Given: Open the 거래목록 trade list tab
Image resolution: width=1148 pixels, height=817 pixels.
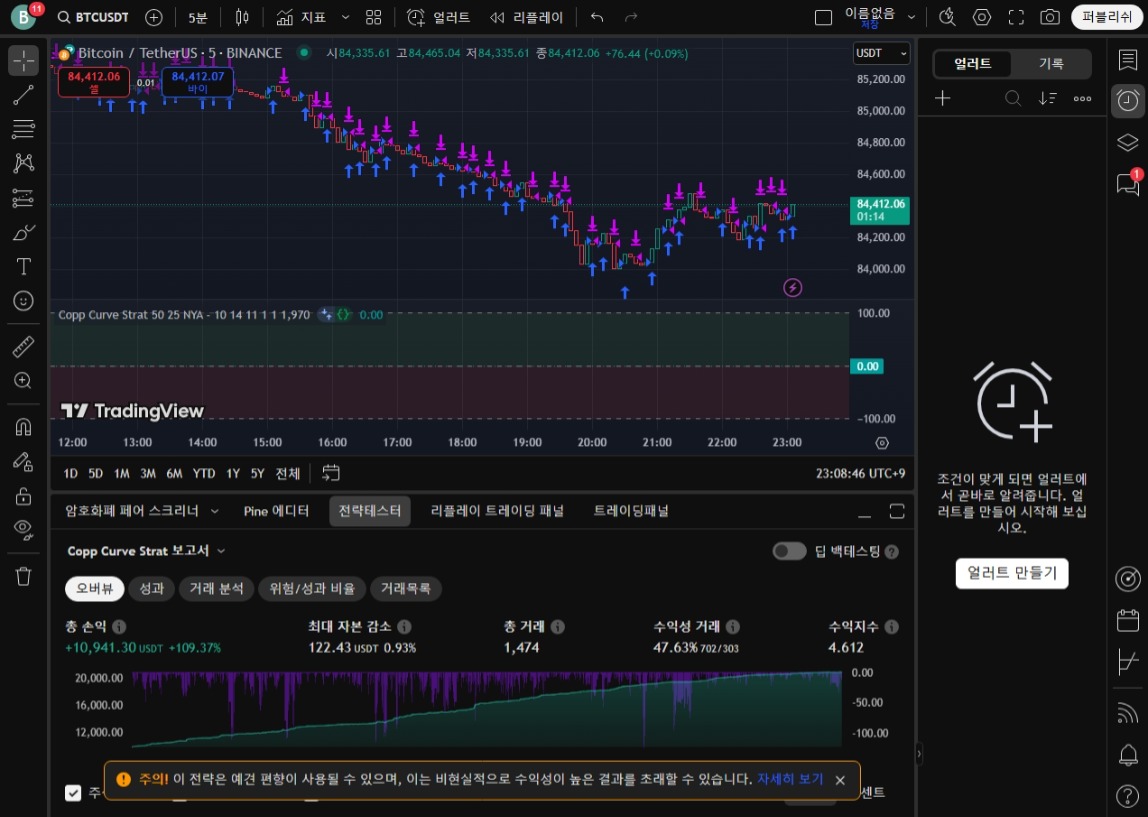Looking at the screenshot, I should [406, 589].
